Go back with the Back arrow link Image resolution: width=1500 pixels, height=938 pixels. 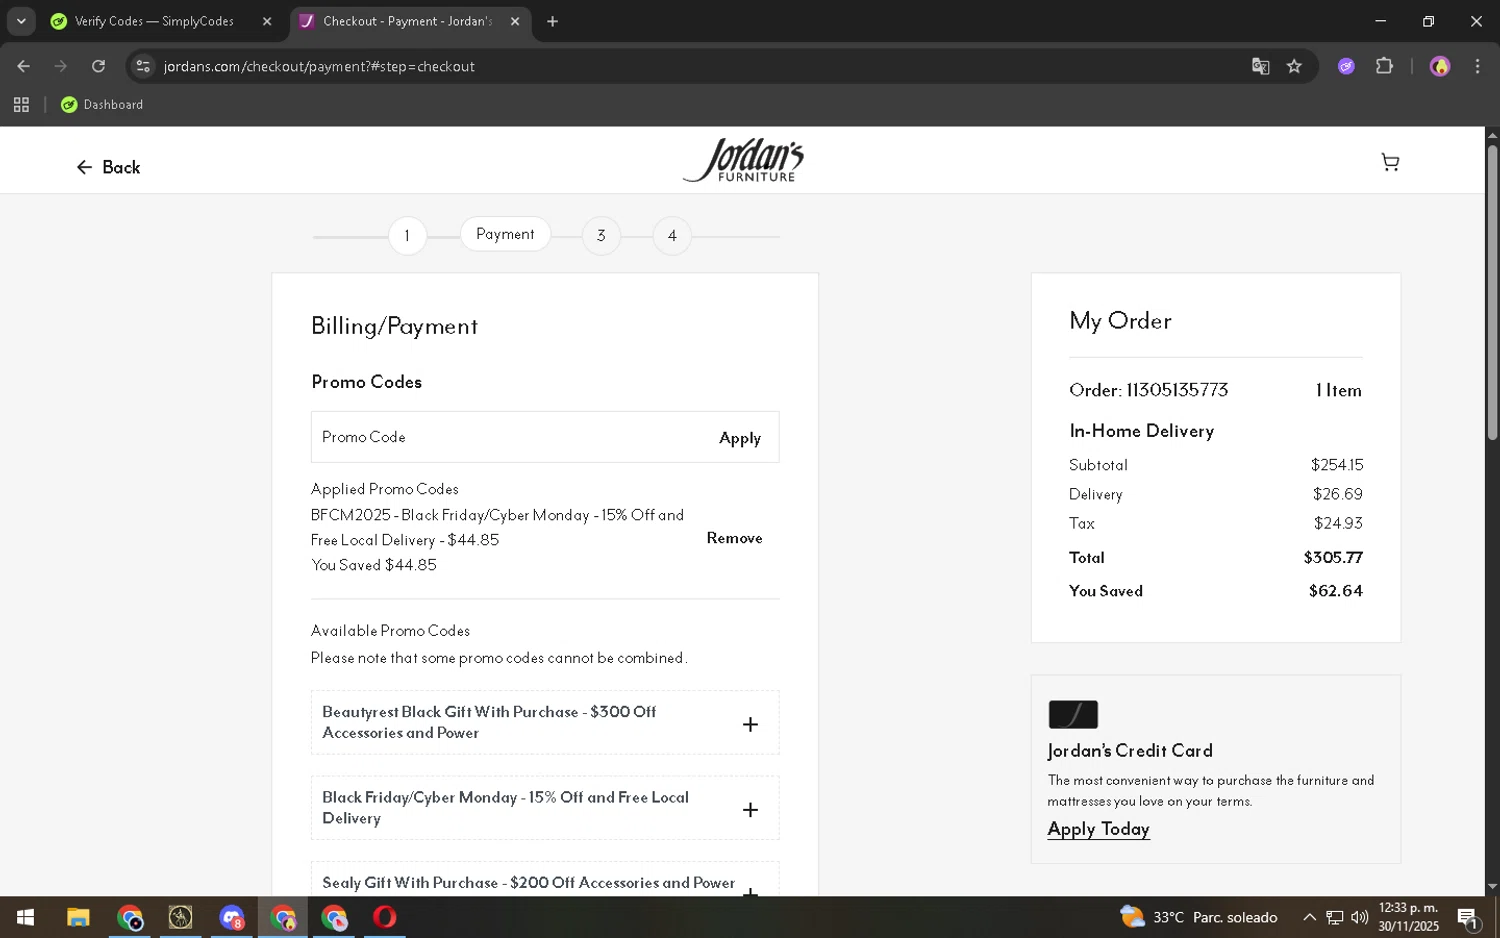(x=108, y=167)
